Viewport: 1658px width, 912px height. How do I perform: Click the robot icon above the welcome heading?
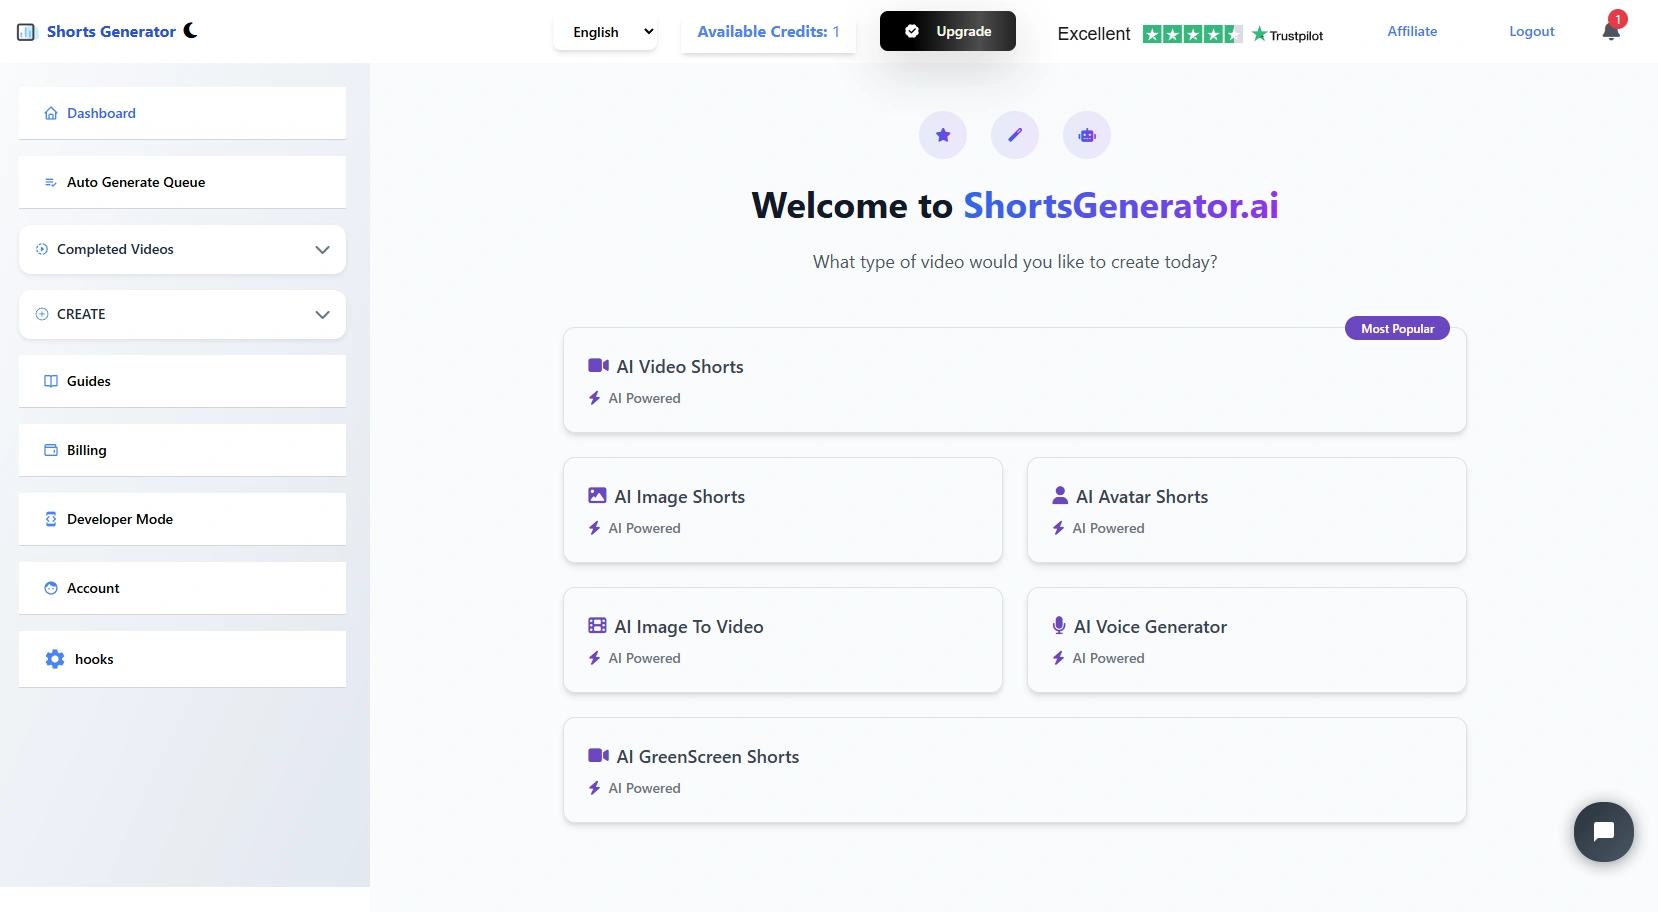pyautogui.click(x=1087, y=135)
